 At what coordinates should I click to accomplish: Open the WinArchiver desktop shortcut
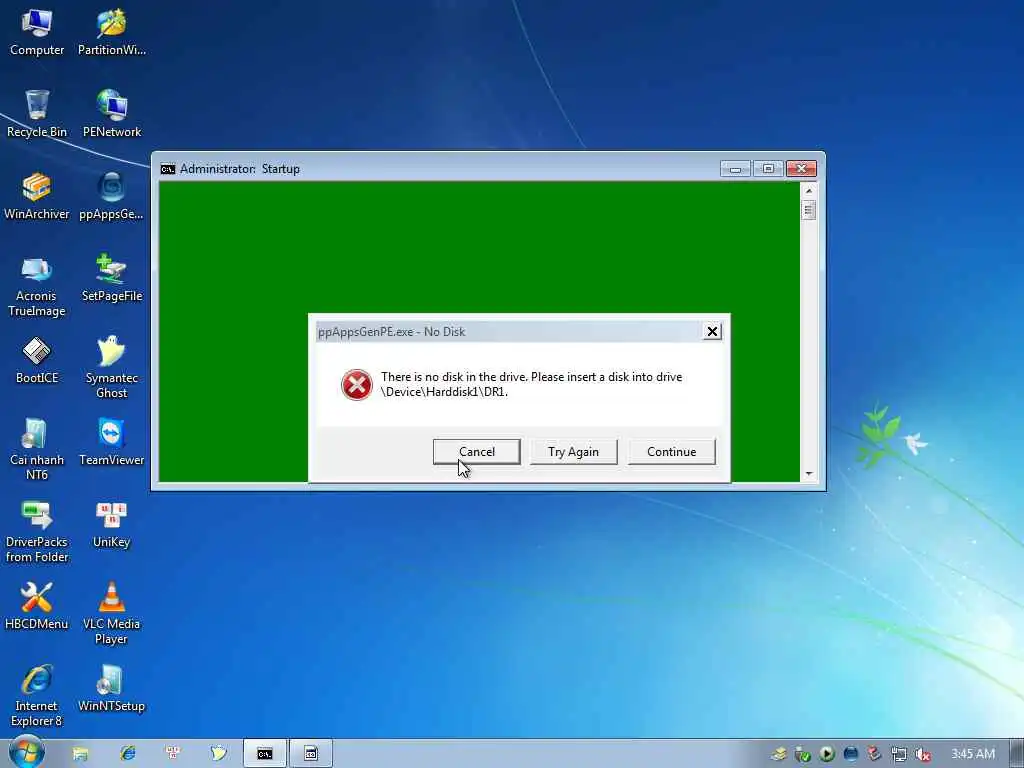point(37,197)
